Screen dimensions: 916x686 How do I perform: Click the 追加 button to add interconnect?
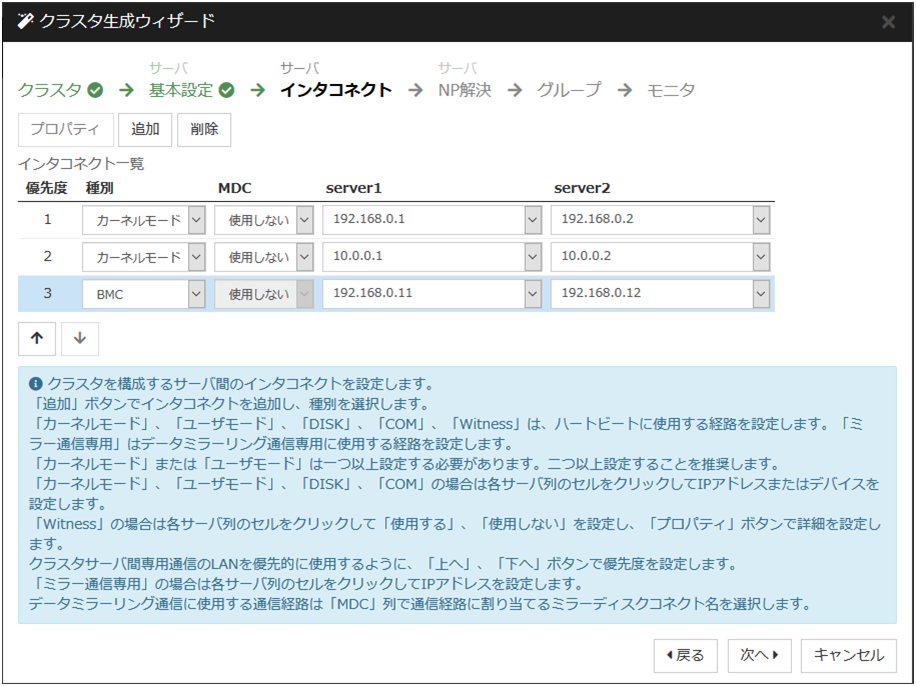[146, 129]
